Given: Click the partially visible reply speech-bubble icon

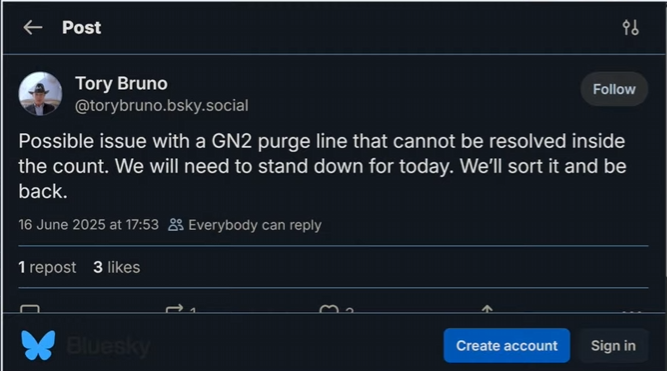Looking at the screenshot, I should pos(30,308).
